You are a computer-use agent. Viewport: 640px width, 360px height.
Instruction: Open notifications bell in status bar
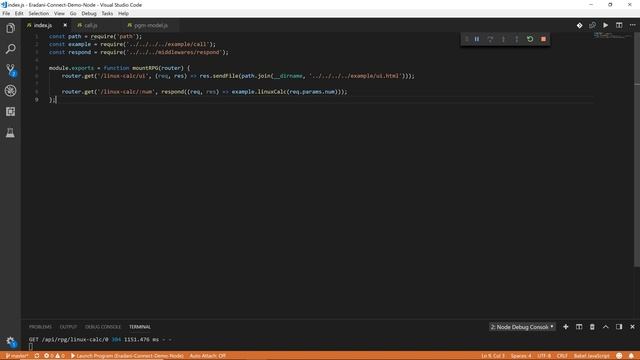tap(631, 356)
